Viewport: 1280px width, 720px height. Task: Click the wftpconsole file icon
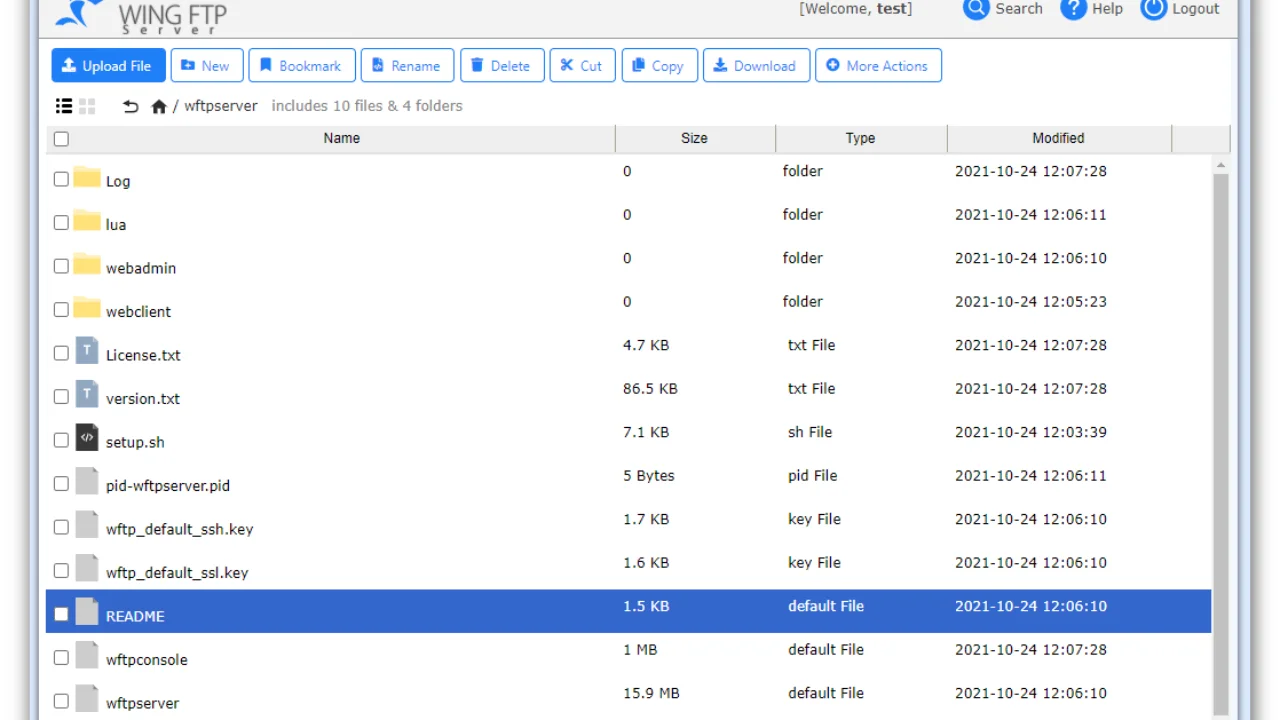click(87, 655)
